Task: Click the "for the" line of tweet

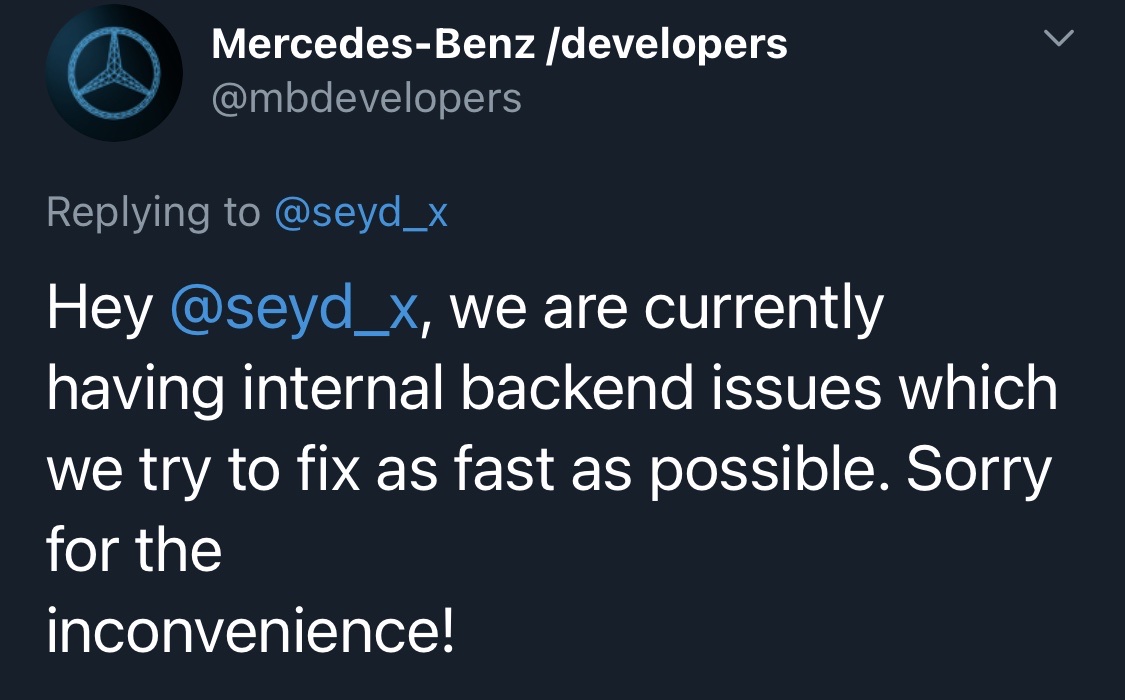Action: pyautogui.click(x=134, y=549)
